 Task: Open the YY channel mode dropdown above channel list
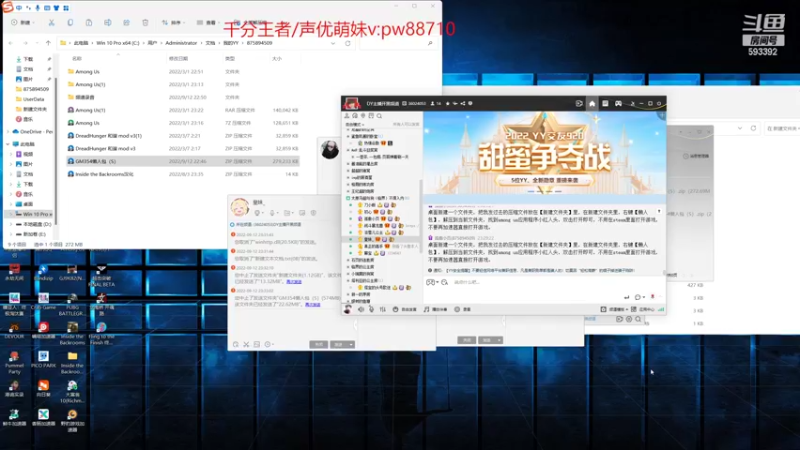[x=355, y=124]
